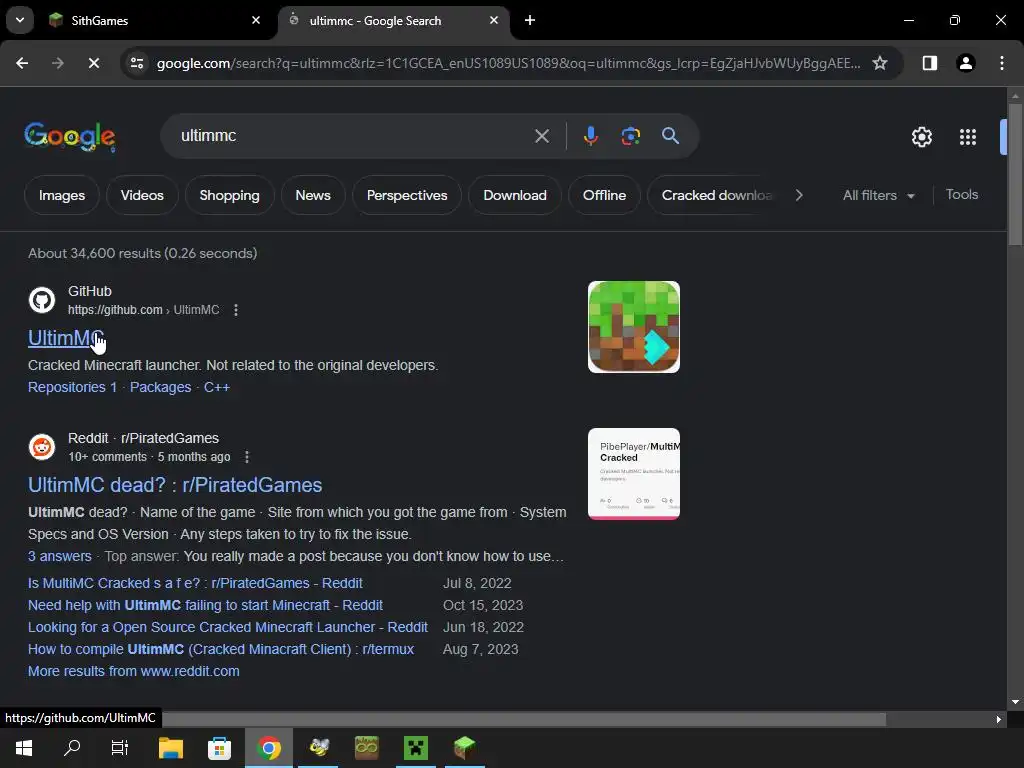The height and width of the screenshot is (768, 1024).
Task: Filter results by News
Action: point(313,195)
